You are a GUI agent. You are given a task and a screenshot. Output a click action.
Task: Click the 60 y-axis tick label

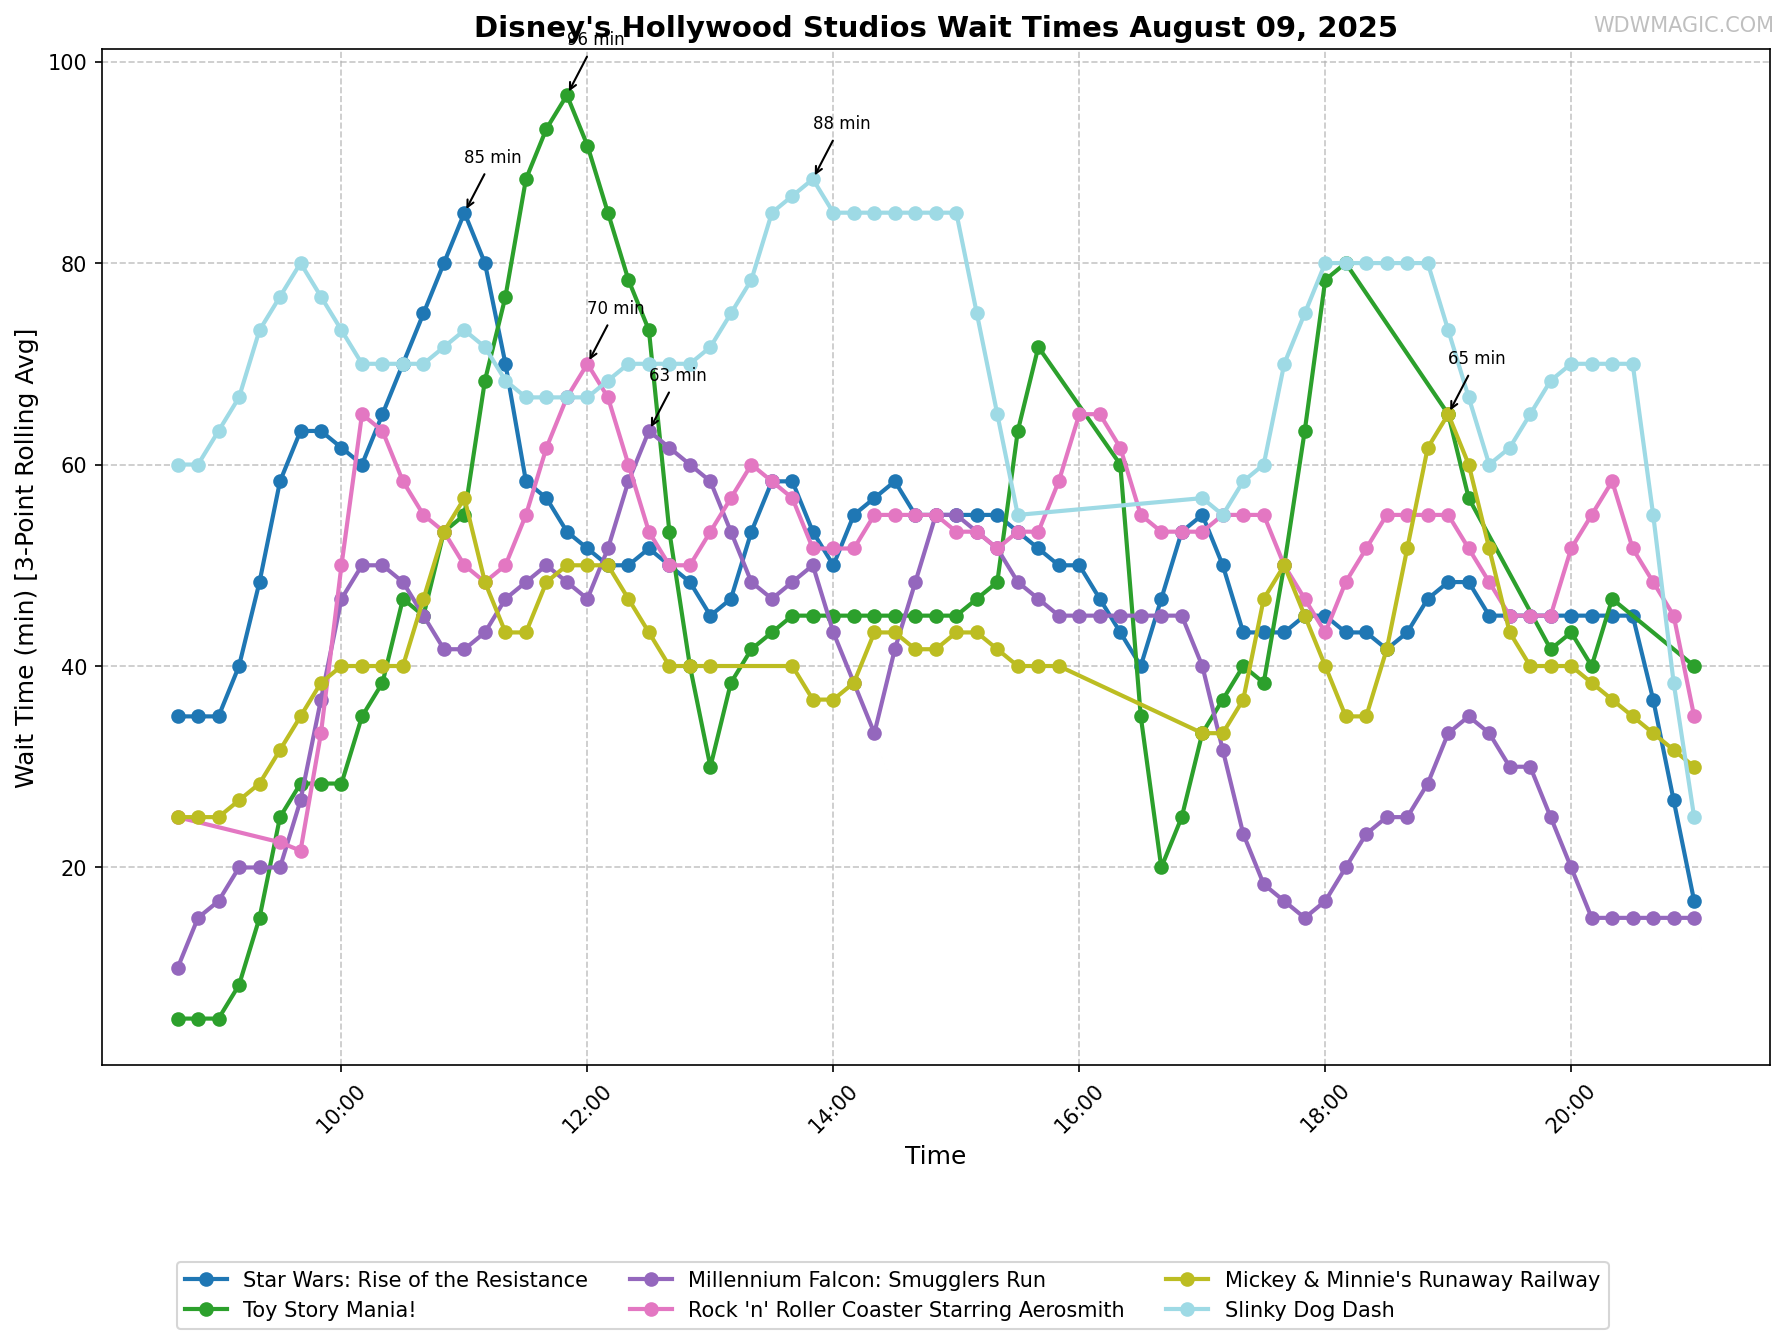click(x=76, y=465)
